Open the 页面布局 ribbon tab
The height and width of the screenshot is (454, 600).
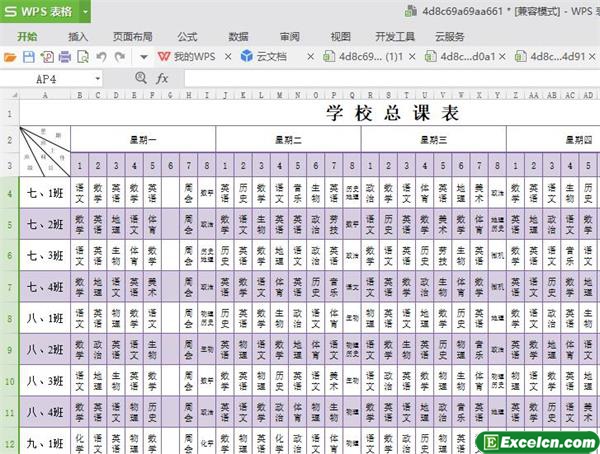click(x=132, y=37)
